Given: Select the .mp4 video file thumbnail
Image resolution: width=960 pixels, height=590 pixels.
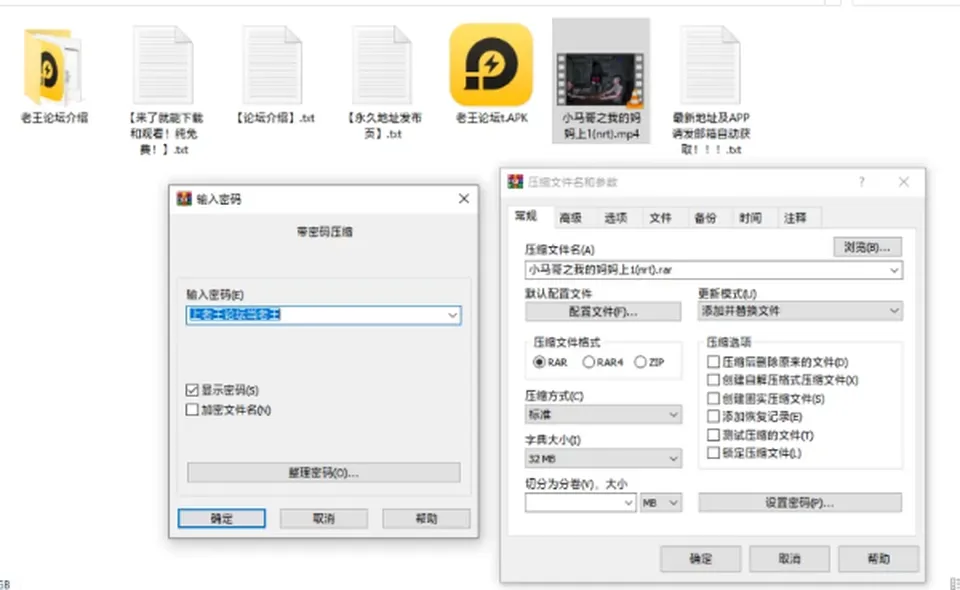Looking at the screenshot, I should point(600,80).
